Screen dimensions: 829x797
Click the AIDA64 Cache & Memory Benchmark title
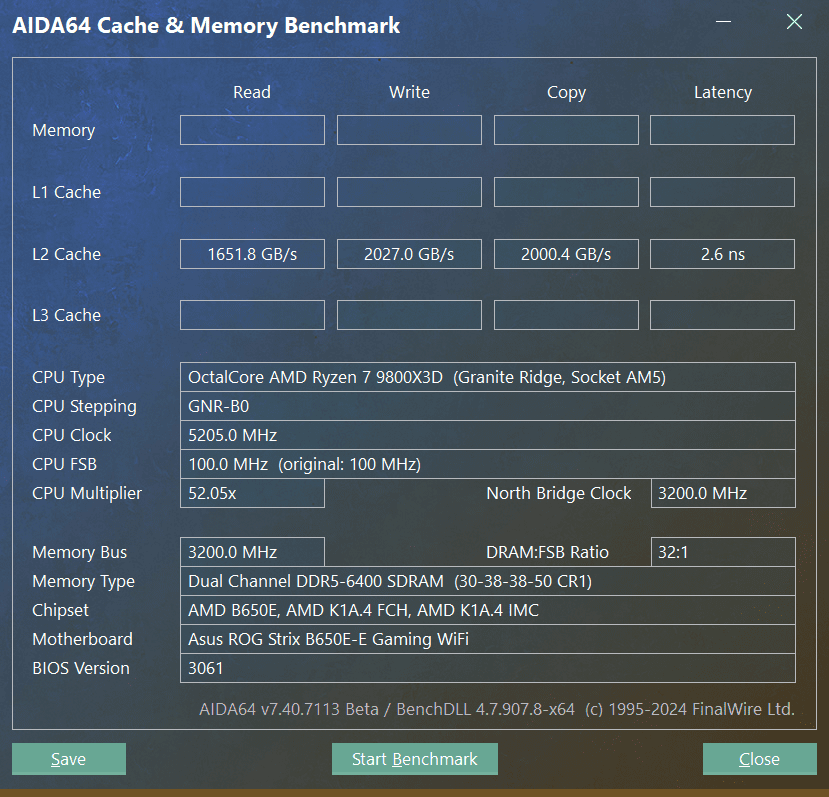click(x=206, y=25)
